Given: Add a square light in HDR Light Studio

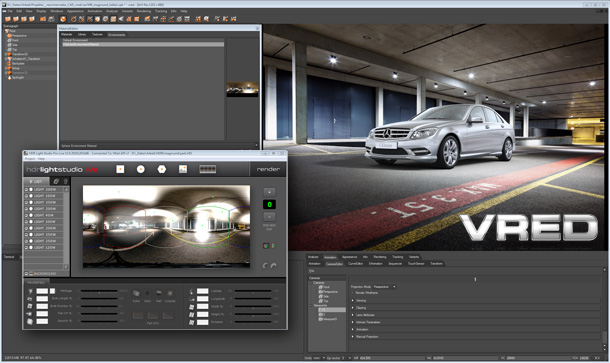Looking at the screenshot, I should [x=120, y=169].
